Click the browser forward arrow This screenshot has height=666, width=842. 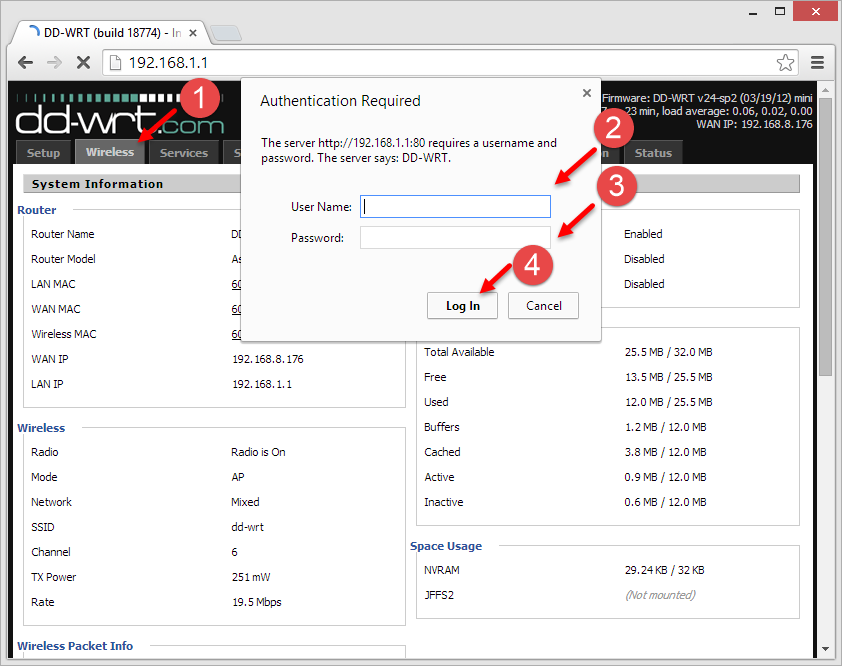[54, 63]
